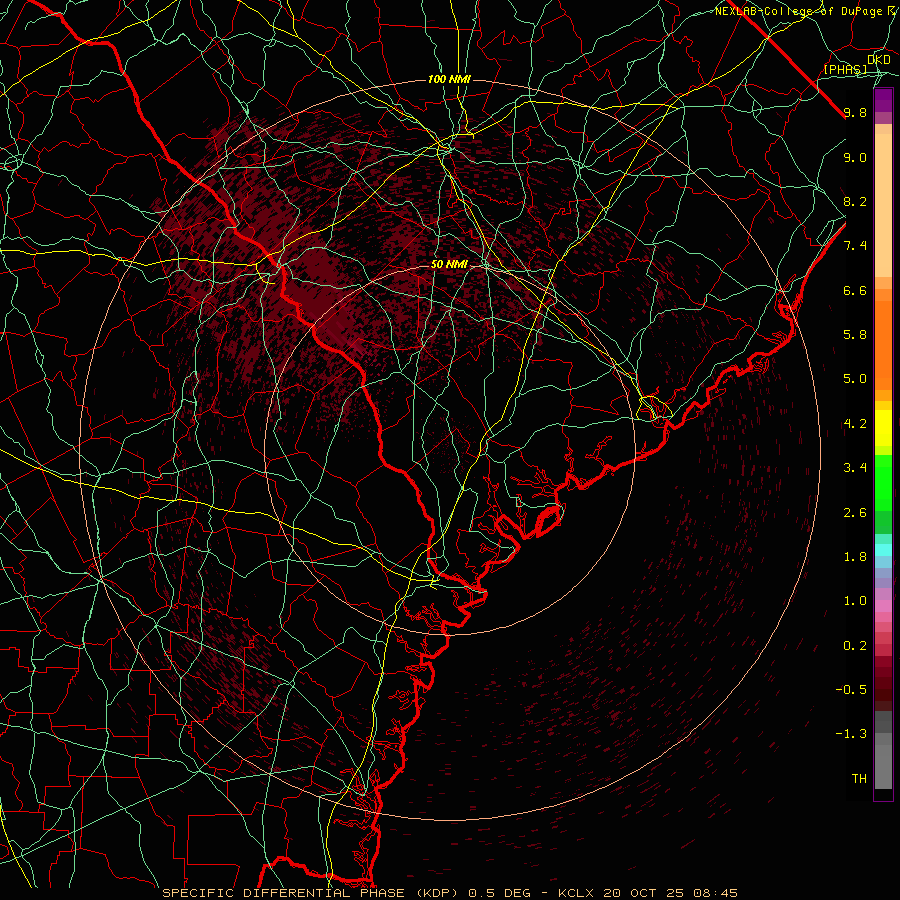The image size is (900, 900).
Task: Click the -1.3 legend scale value
Action: 851,734
